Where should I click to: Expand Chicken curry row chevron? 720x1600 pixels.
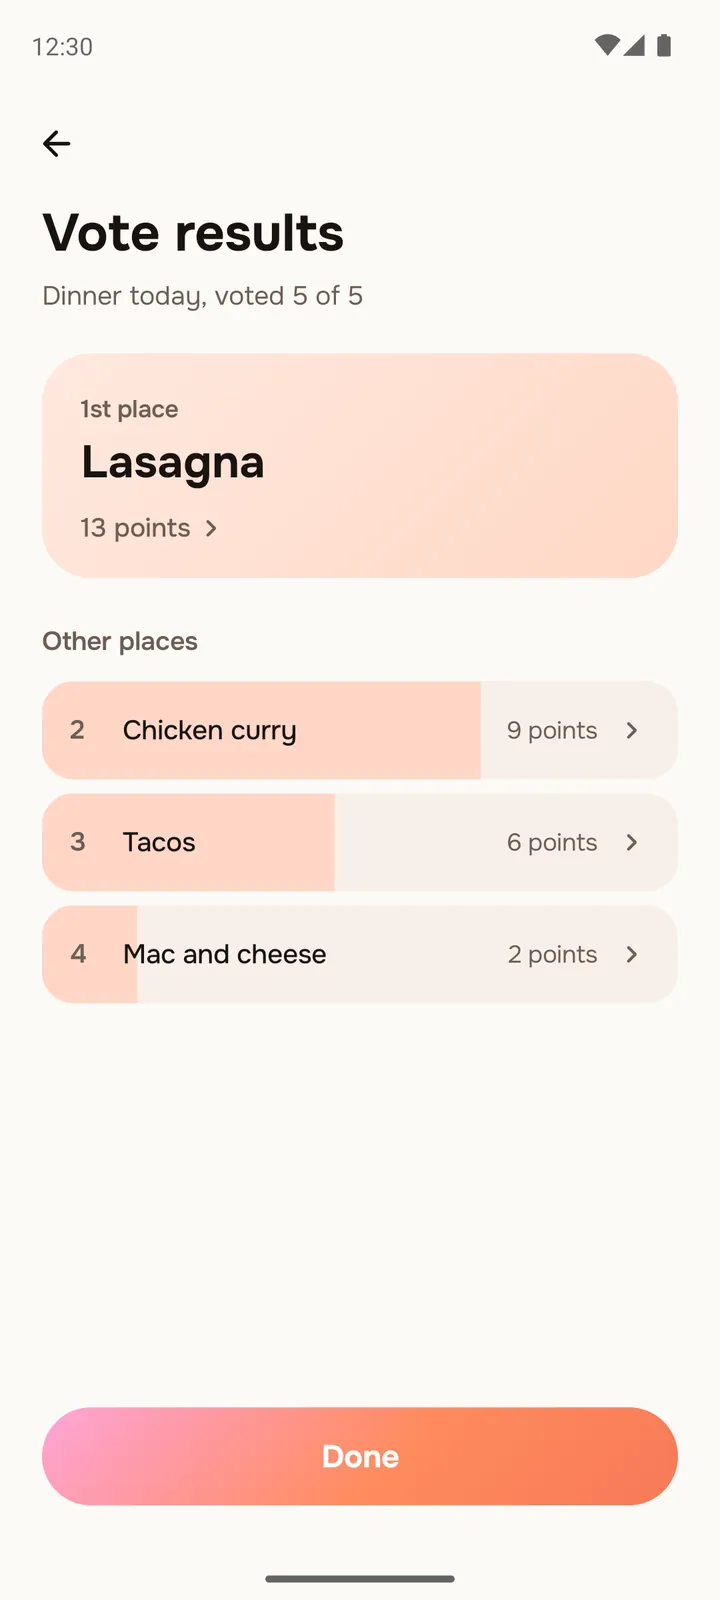(x=631, y=731)
